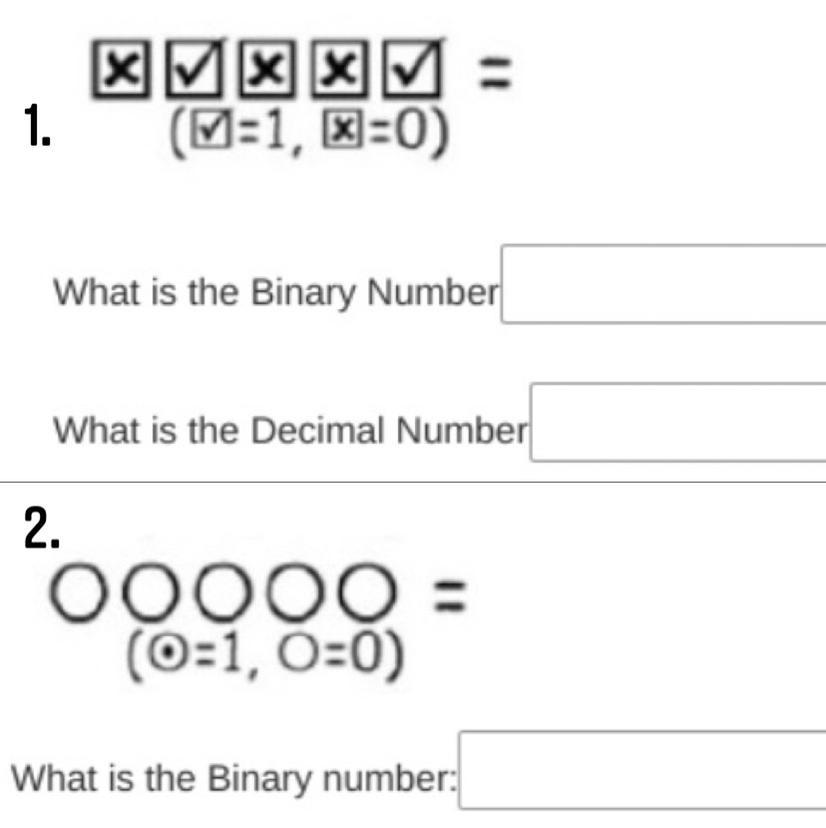Click the 'What is the Decimal Number' label
Image resolution: width=826 pixels, height=828 pixels.
coord(290,430)
